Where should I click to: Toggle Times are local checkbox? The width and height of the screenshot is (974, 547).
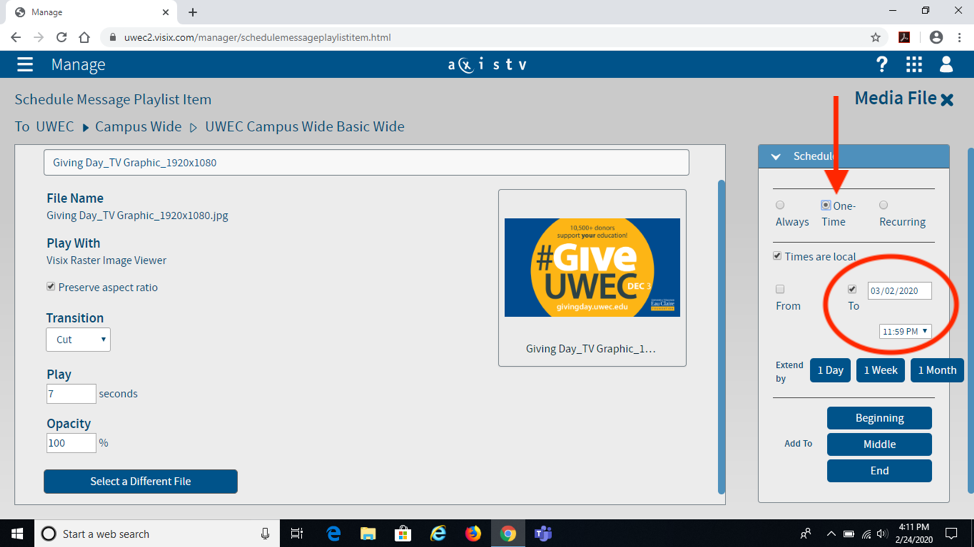pos(777,256)
